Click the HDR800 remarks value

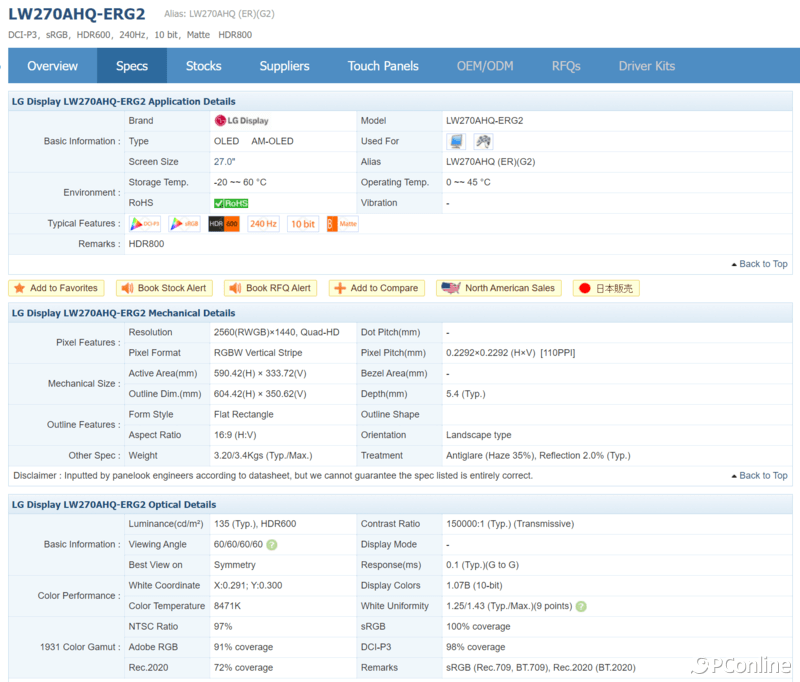pyautogui.click(x=146, y=244)
